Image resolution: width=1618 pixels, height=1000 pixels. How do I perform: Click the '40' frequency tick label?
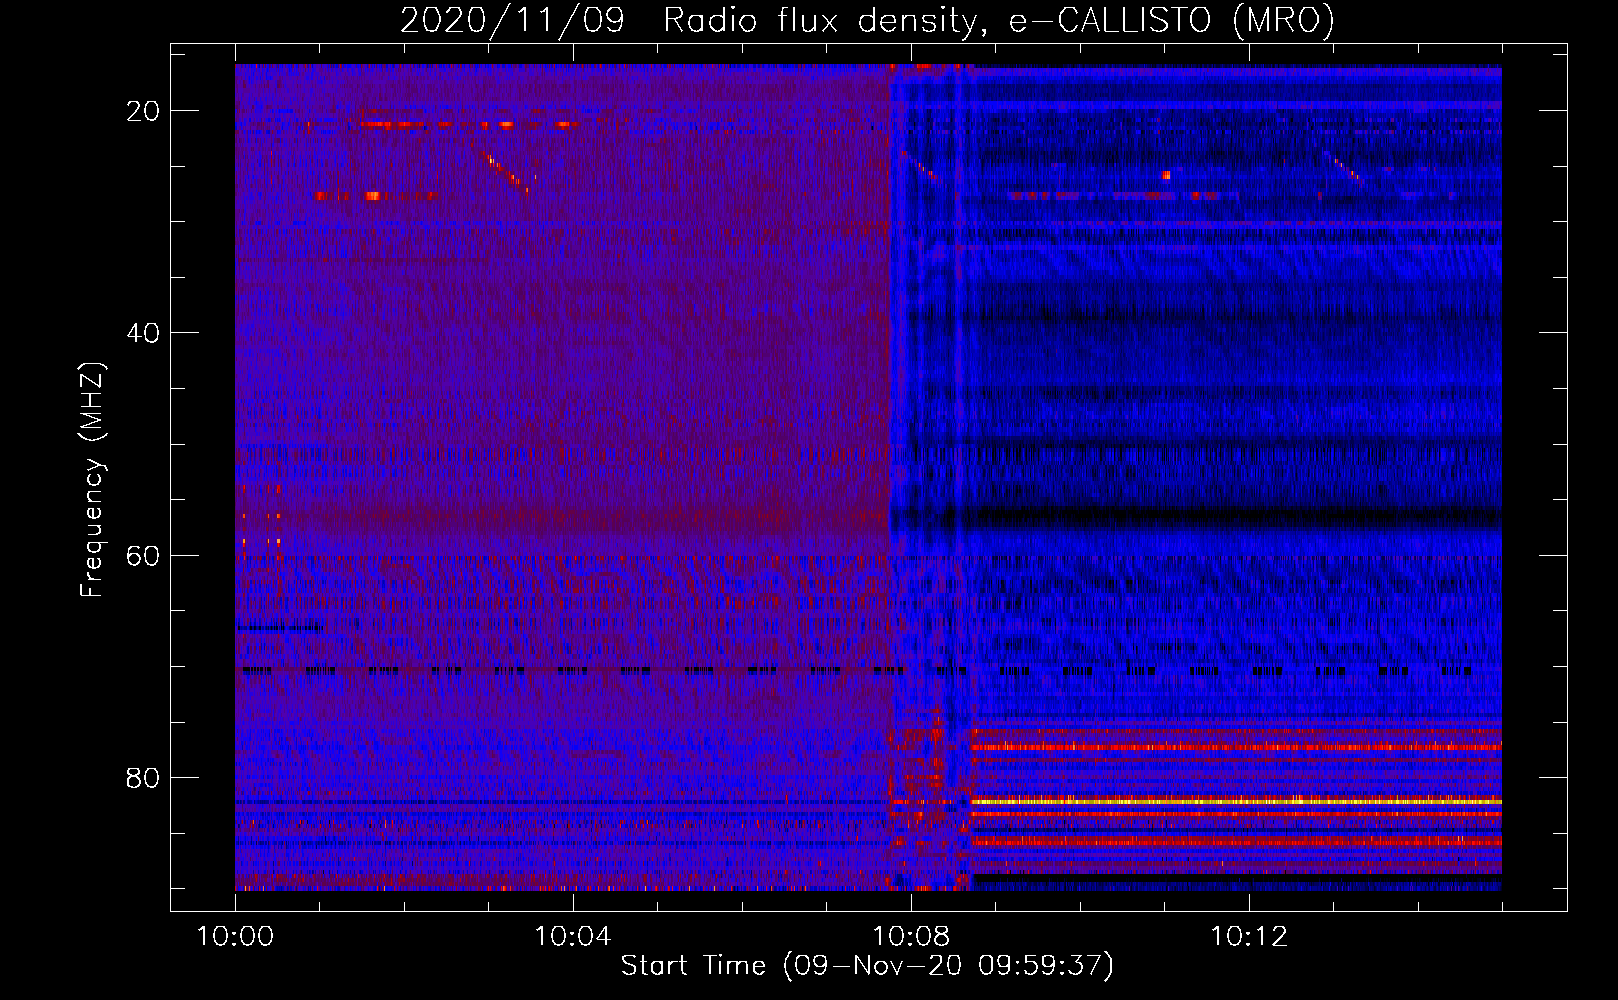(x=144, y=333)
